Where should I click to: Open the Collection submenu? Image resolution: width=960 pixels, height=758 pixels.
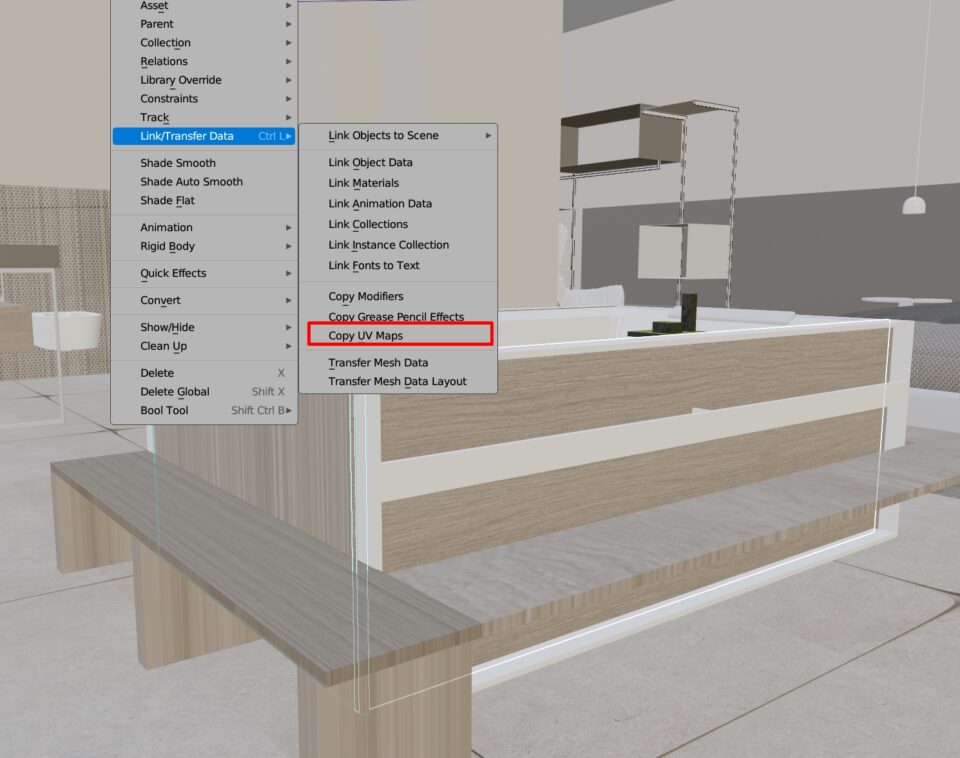[166, 43]
